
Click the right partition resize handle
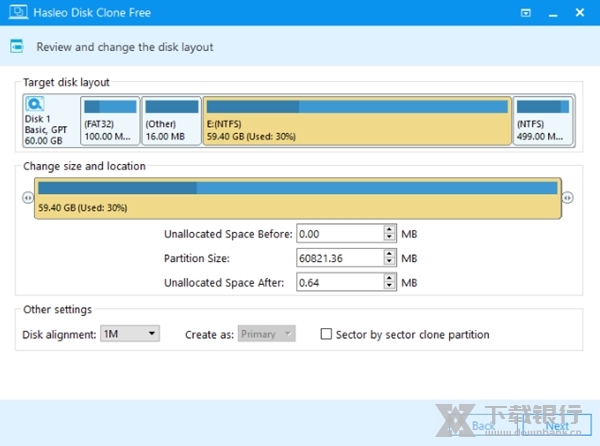[x=567, y=198]
